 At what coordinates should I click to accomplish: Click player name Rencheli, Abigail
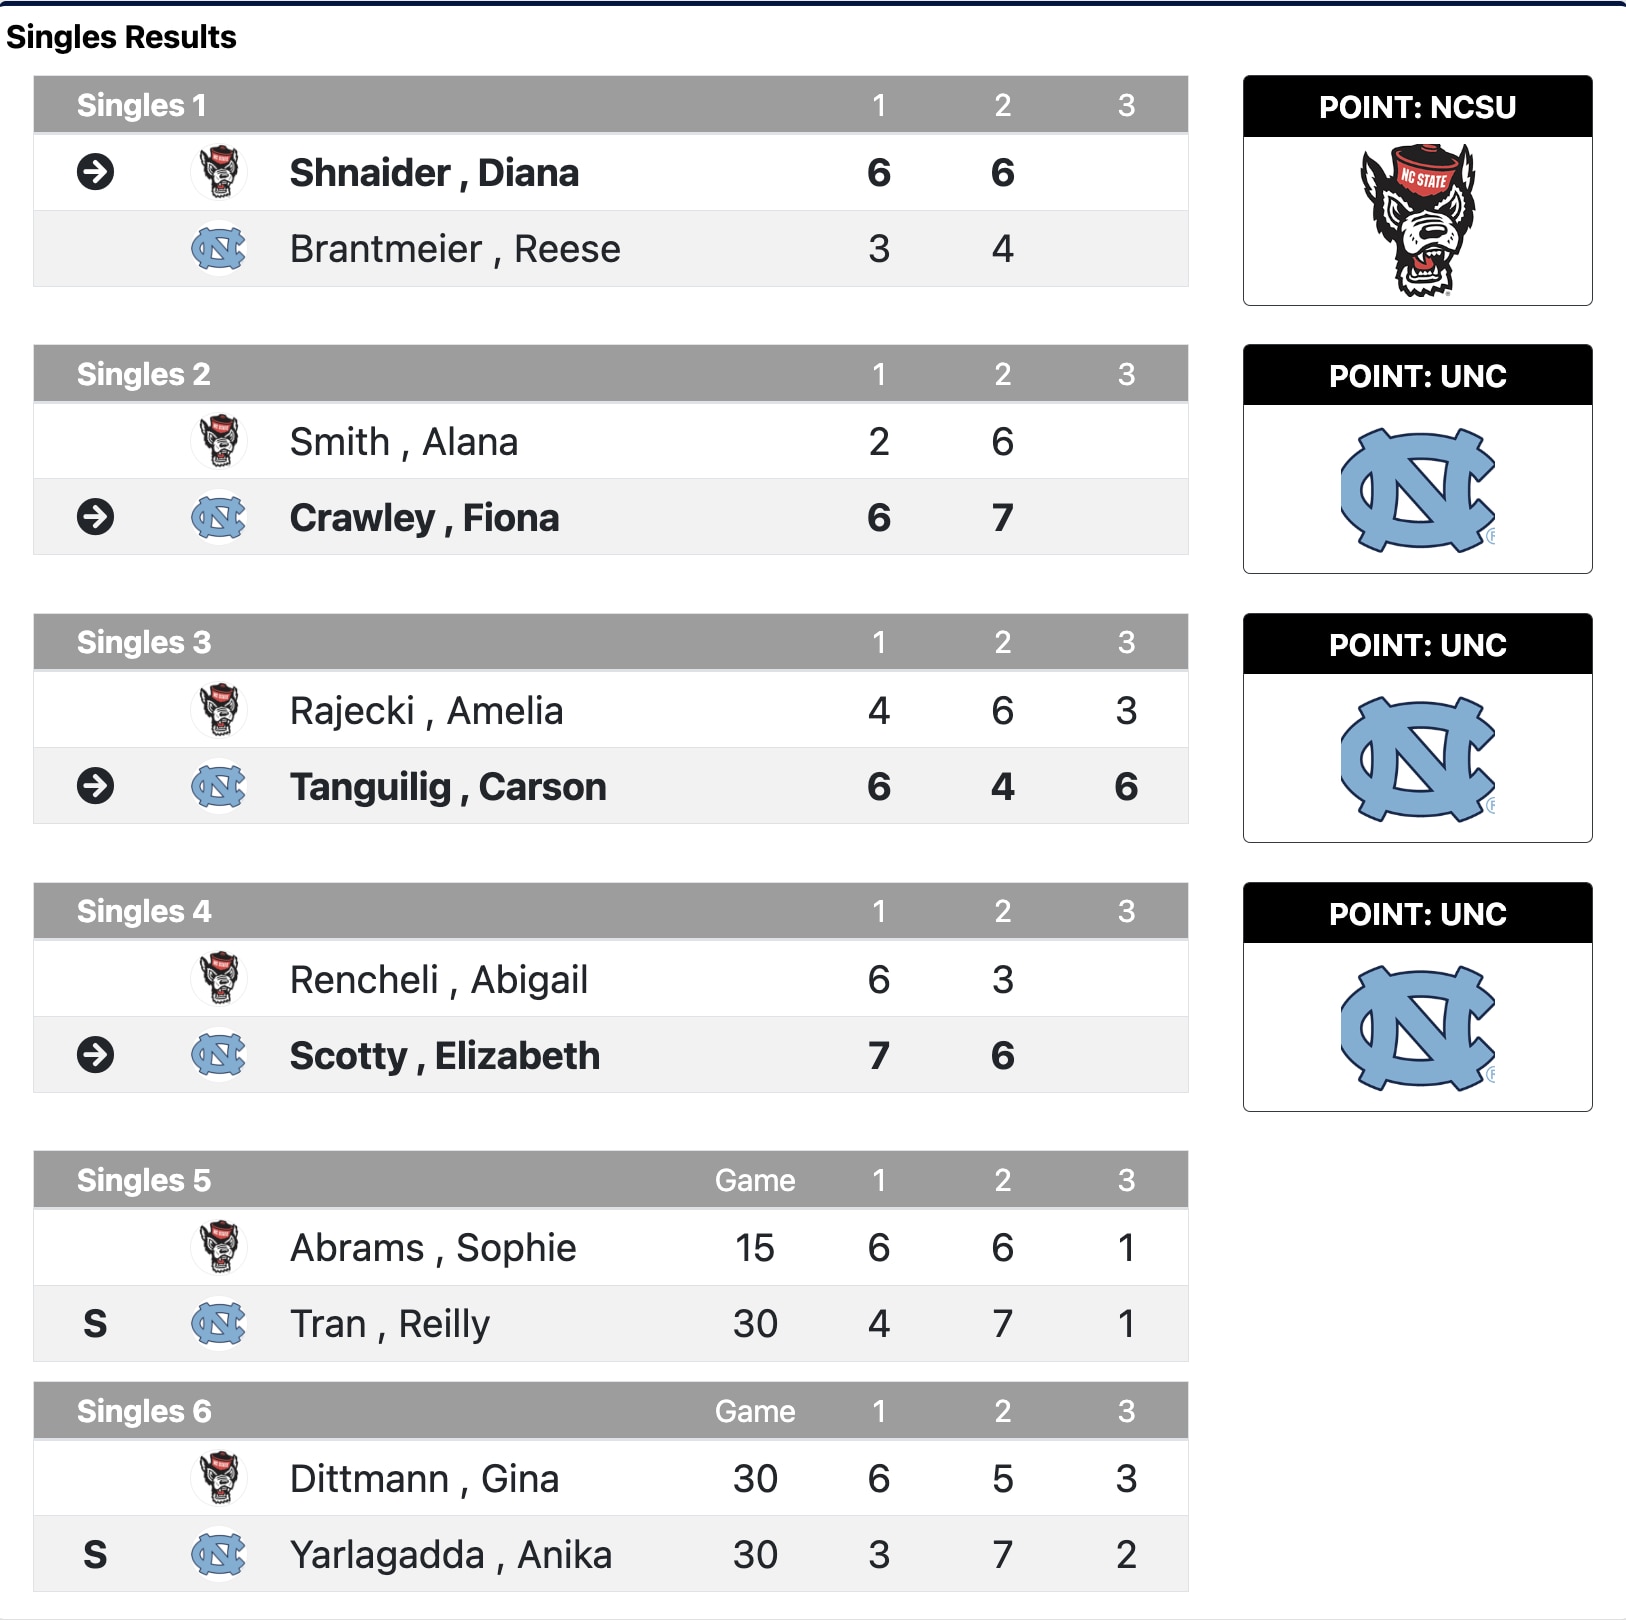click(439, 980)
